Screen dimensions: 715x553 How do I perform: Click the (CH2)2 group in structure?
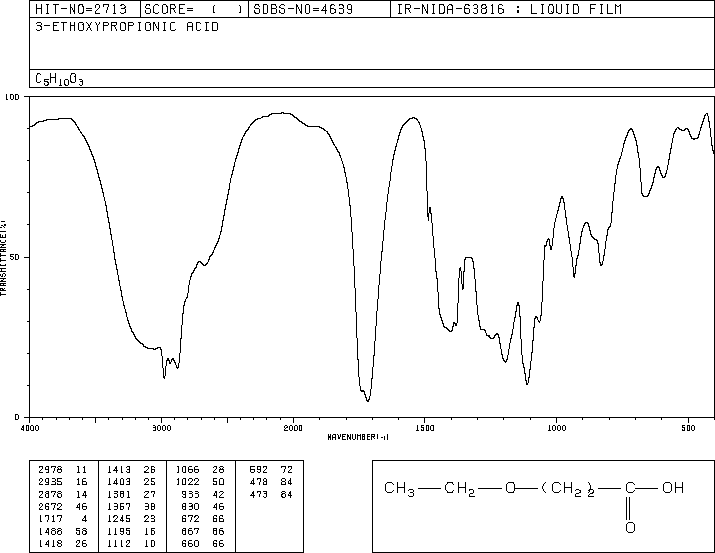568,489
